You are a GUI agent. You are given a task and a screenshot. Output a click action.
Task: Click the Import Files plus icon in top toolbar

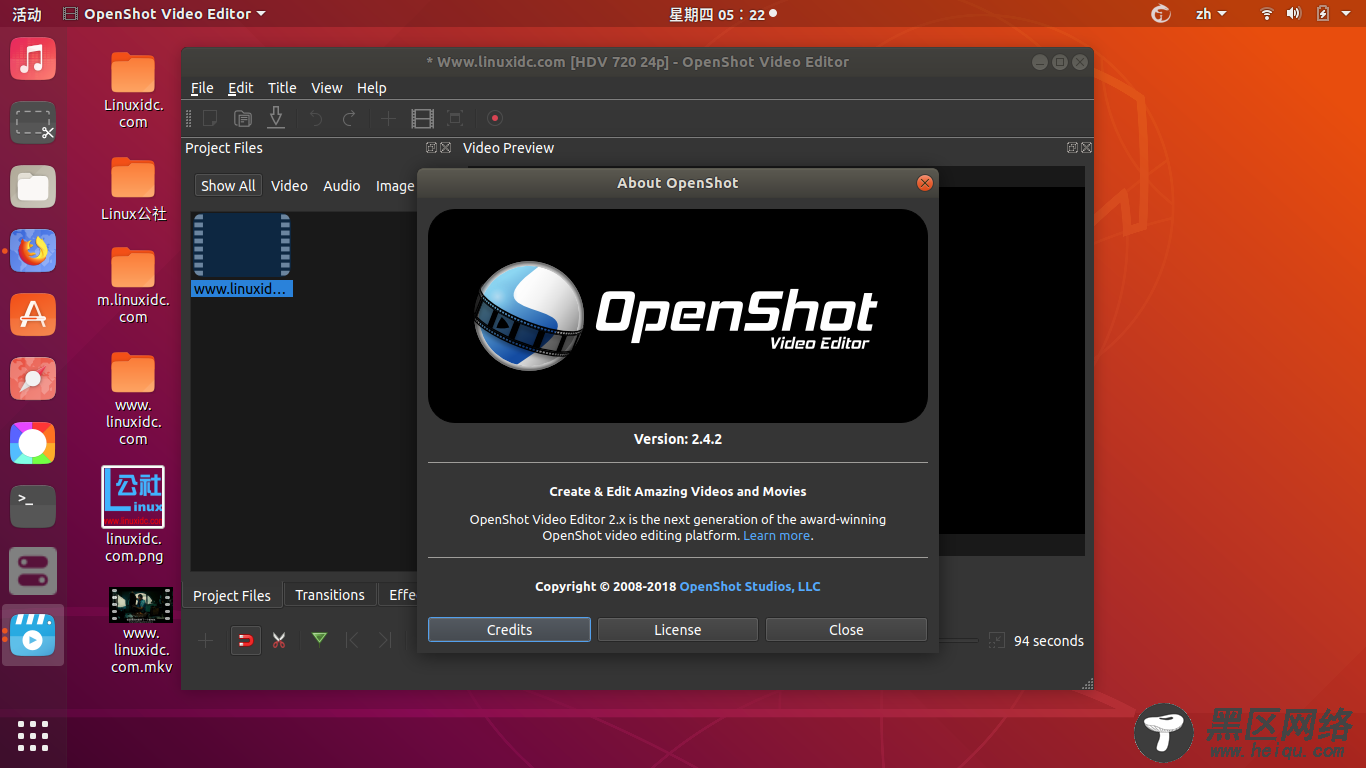click(389, 119)
